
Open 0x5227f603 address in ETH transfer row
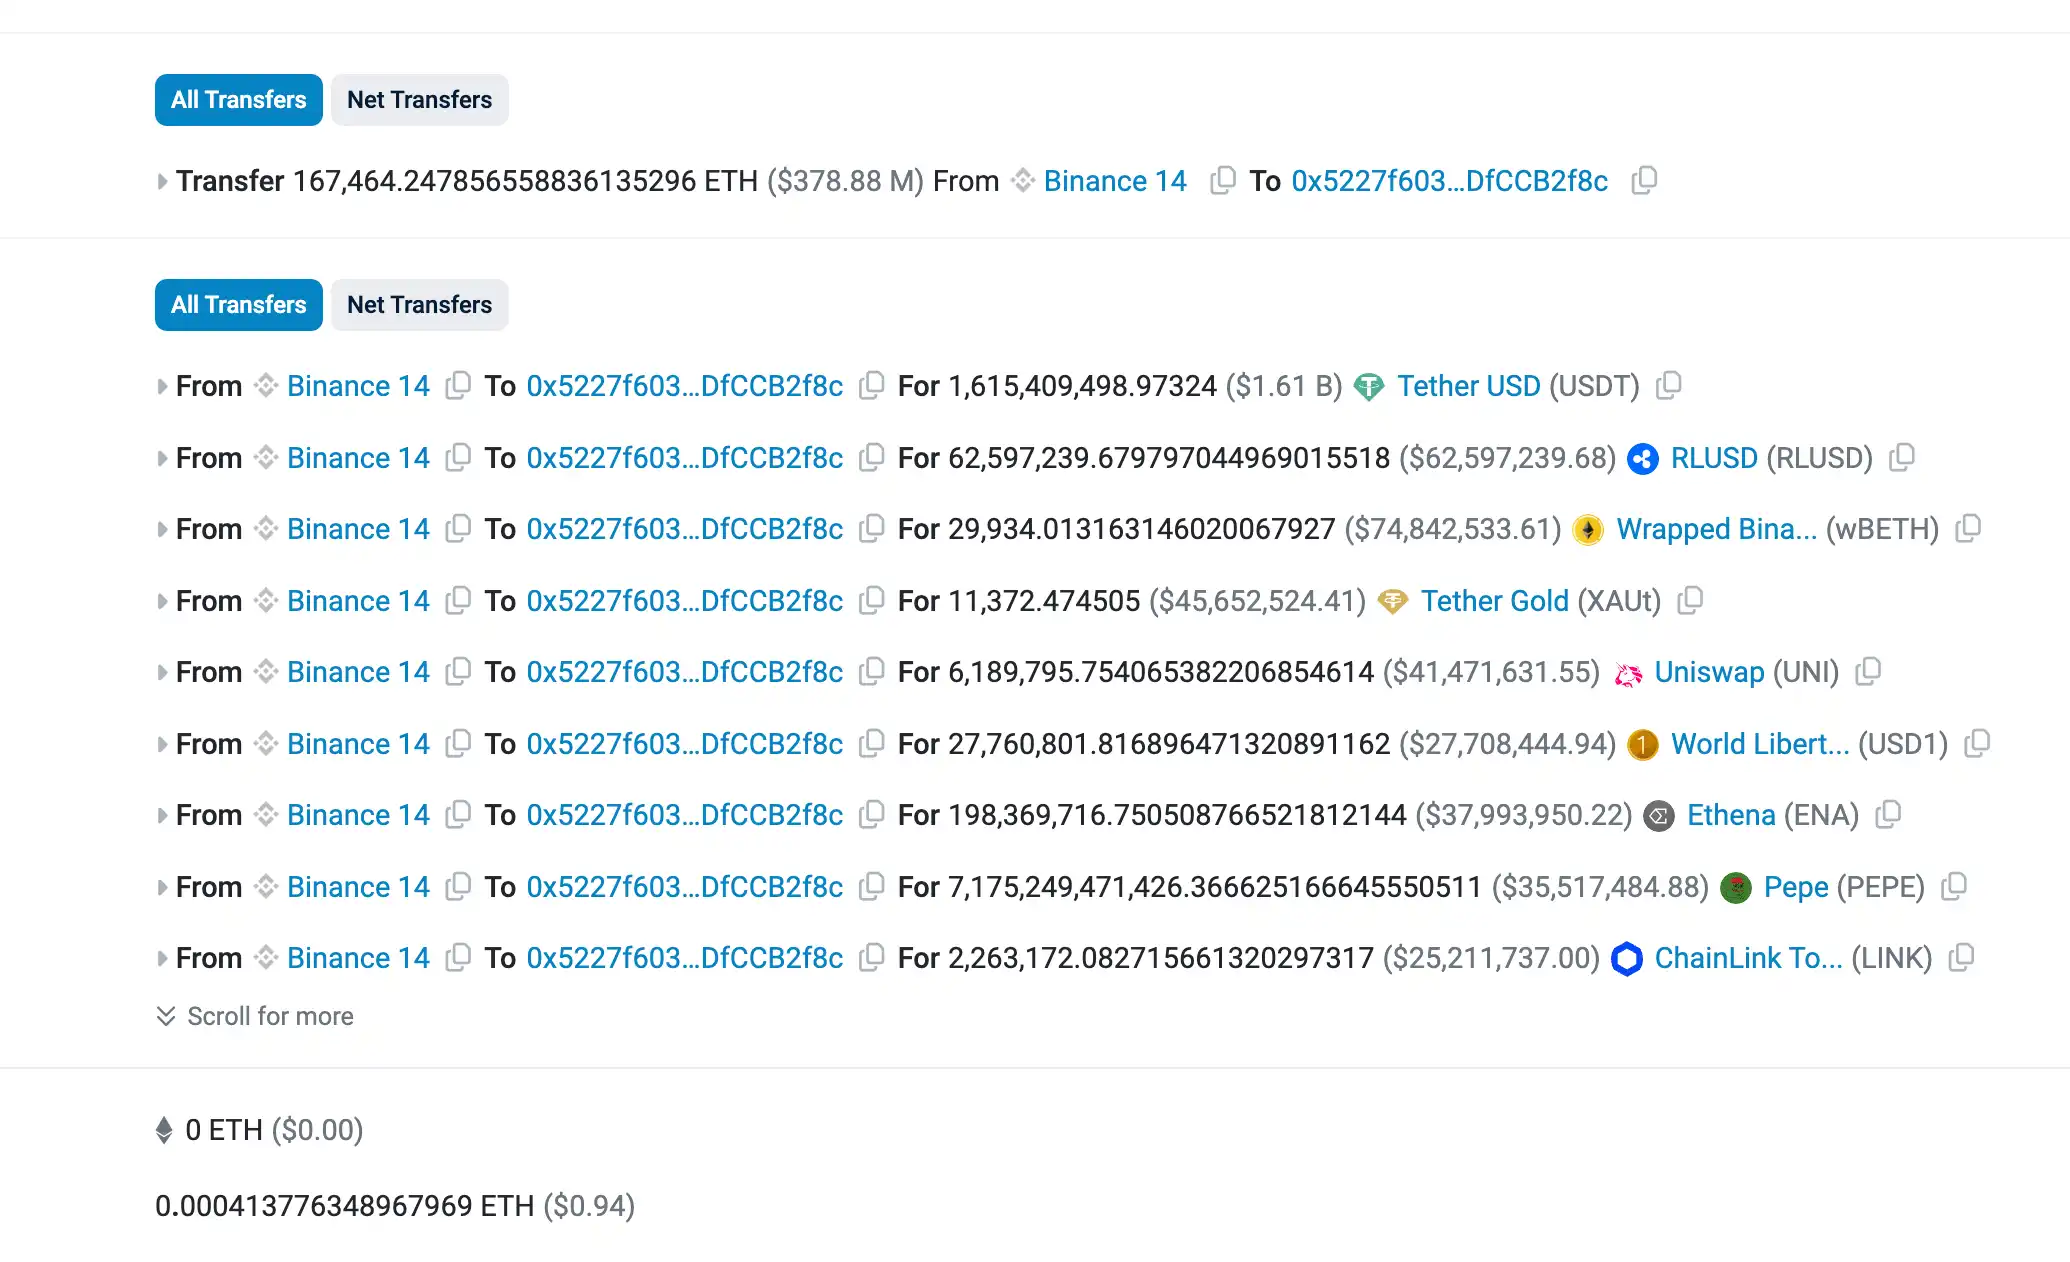pyautogui.click(x=1449, y=181)
